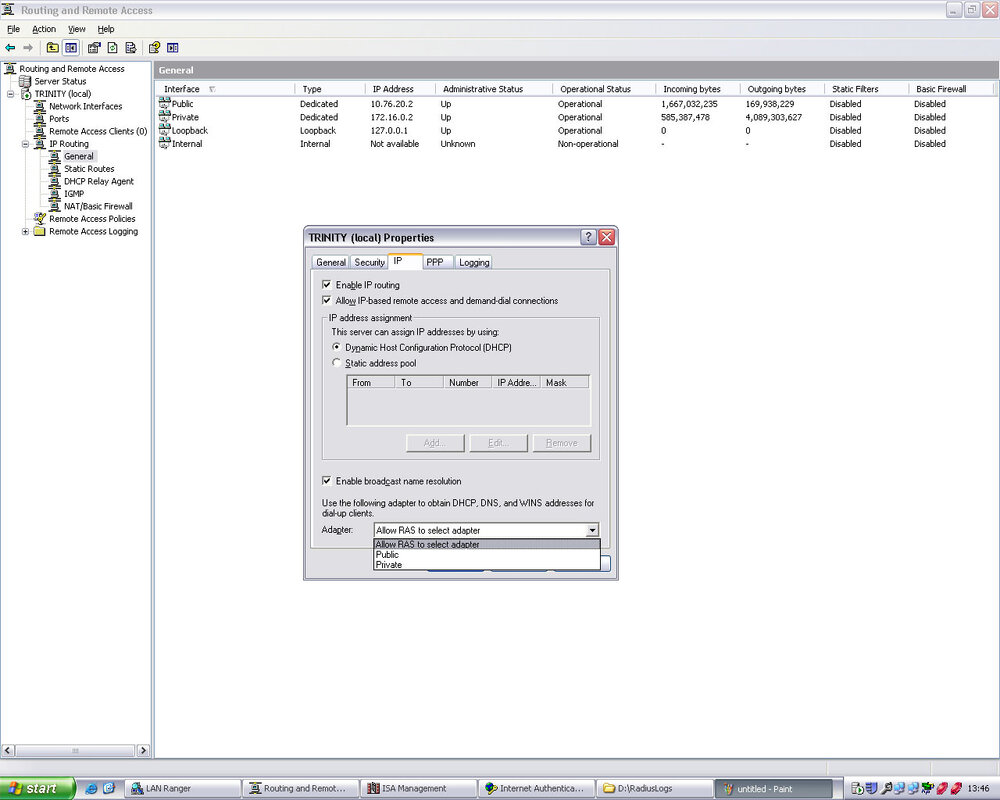
Task: Click the key tray icon
Action: 886,789
